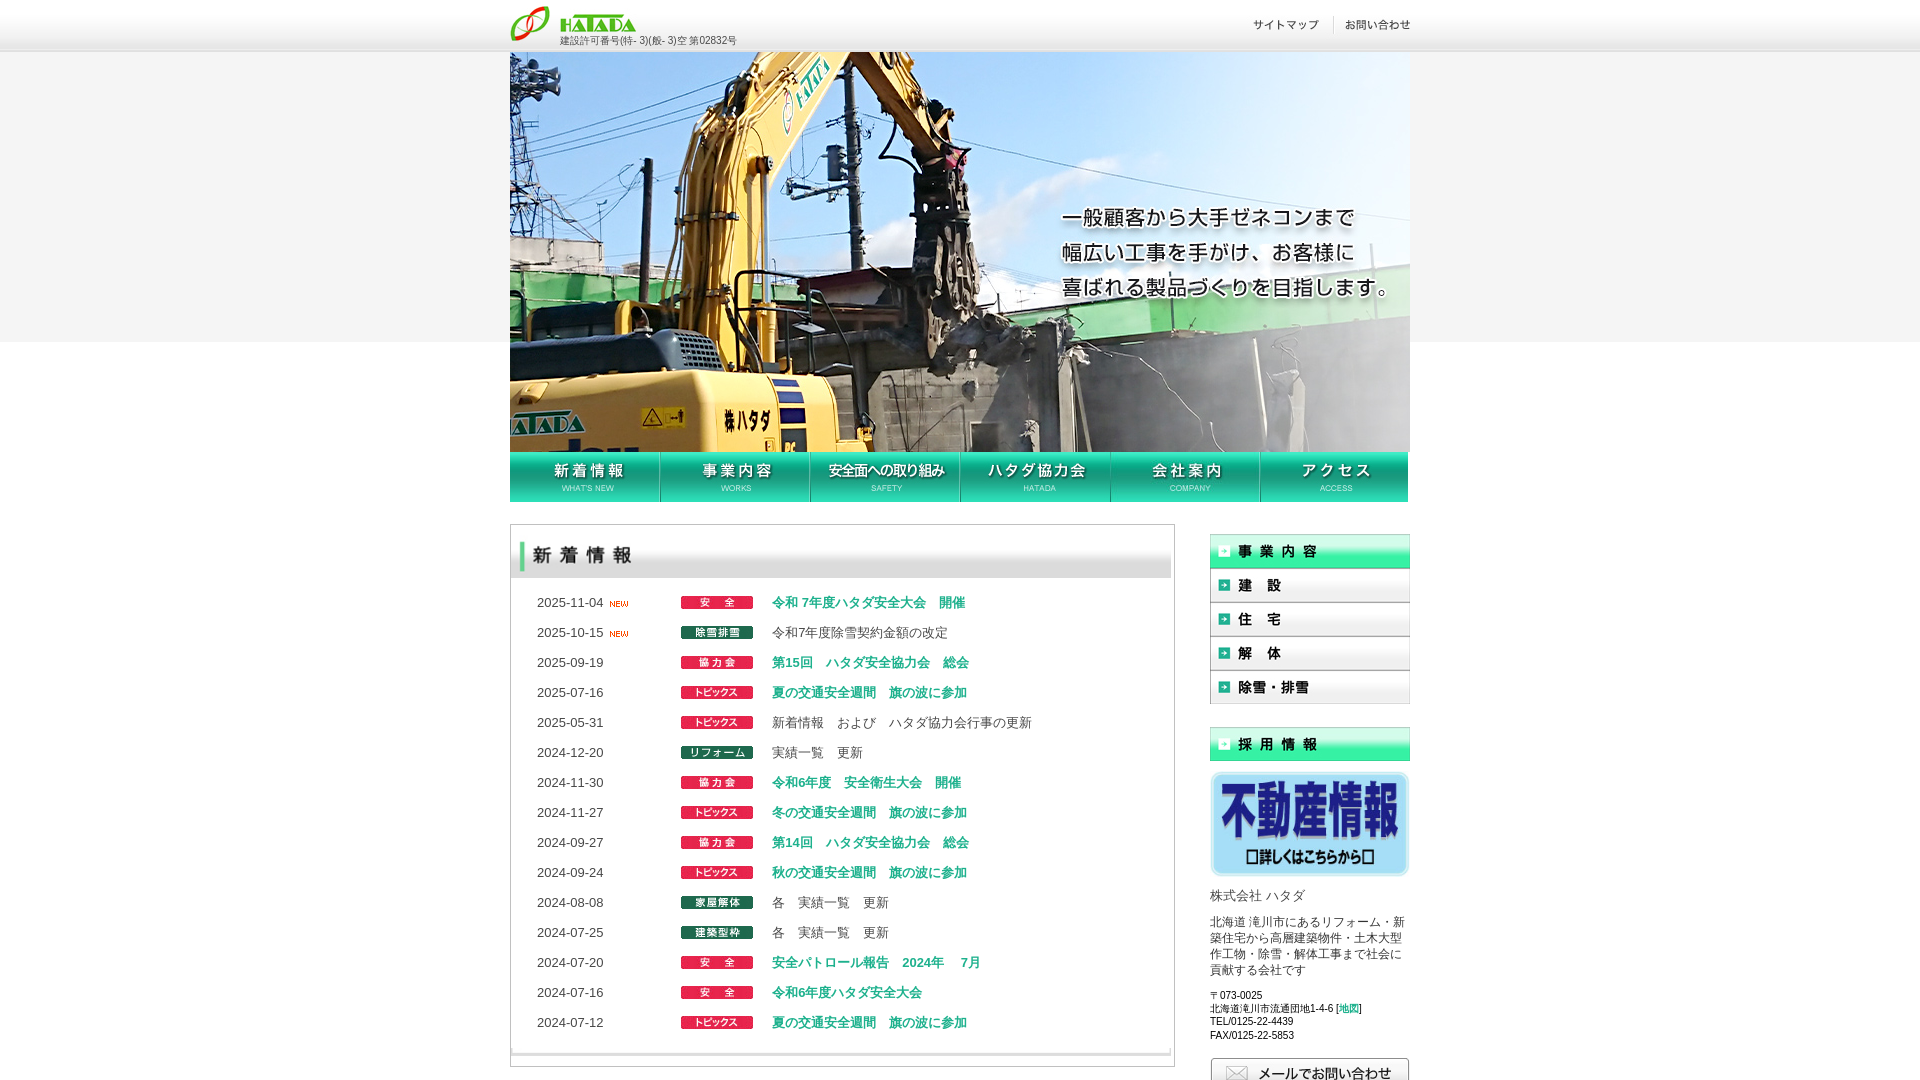Viewport: 1920px width, 1080px height.
Task: Open sidebar 事業内容 heading
Action: [x=1310, y=551]
